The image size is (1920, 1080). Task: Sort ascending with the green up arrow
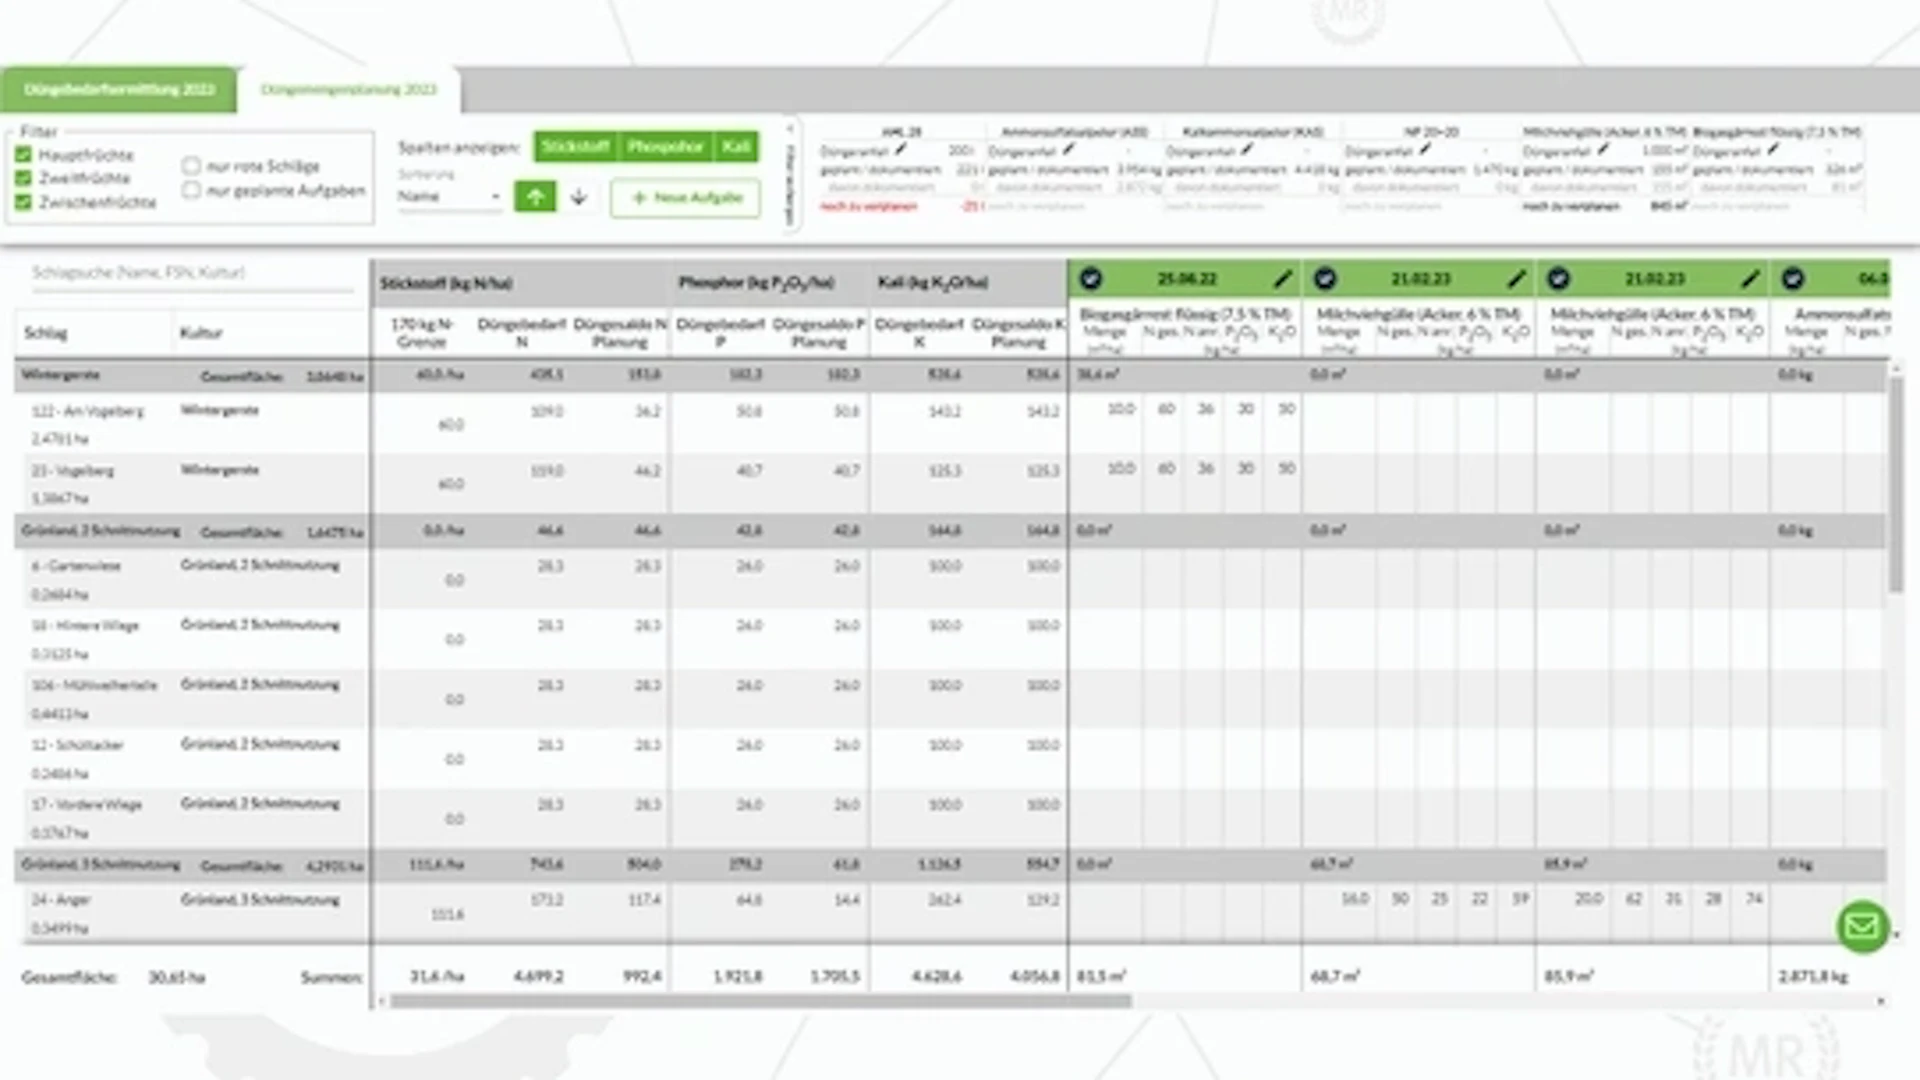tap(535, 197)
